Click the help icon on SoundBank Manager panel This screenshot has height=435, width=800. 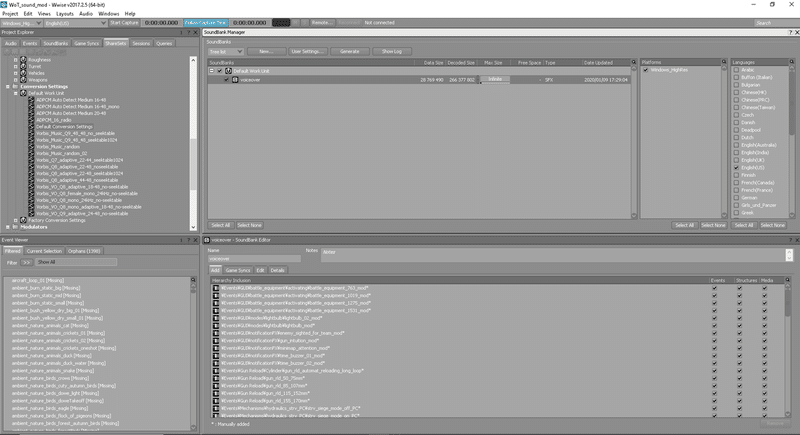[790, 32]
